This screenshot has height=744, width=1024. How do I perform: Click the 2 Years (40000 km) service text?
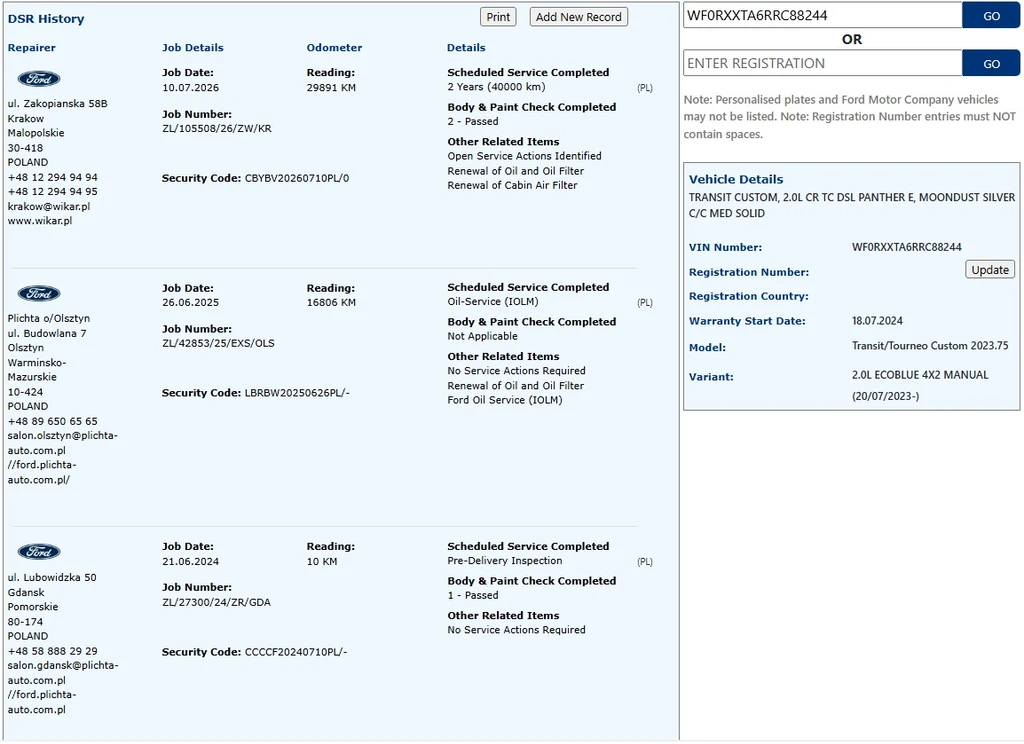pyautogui.click(x=496, y=87)
